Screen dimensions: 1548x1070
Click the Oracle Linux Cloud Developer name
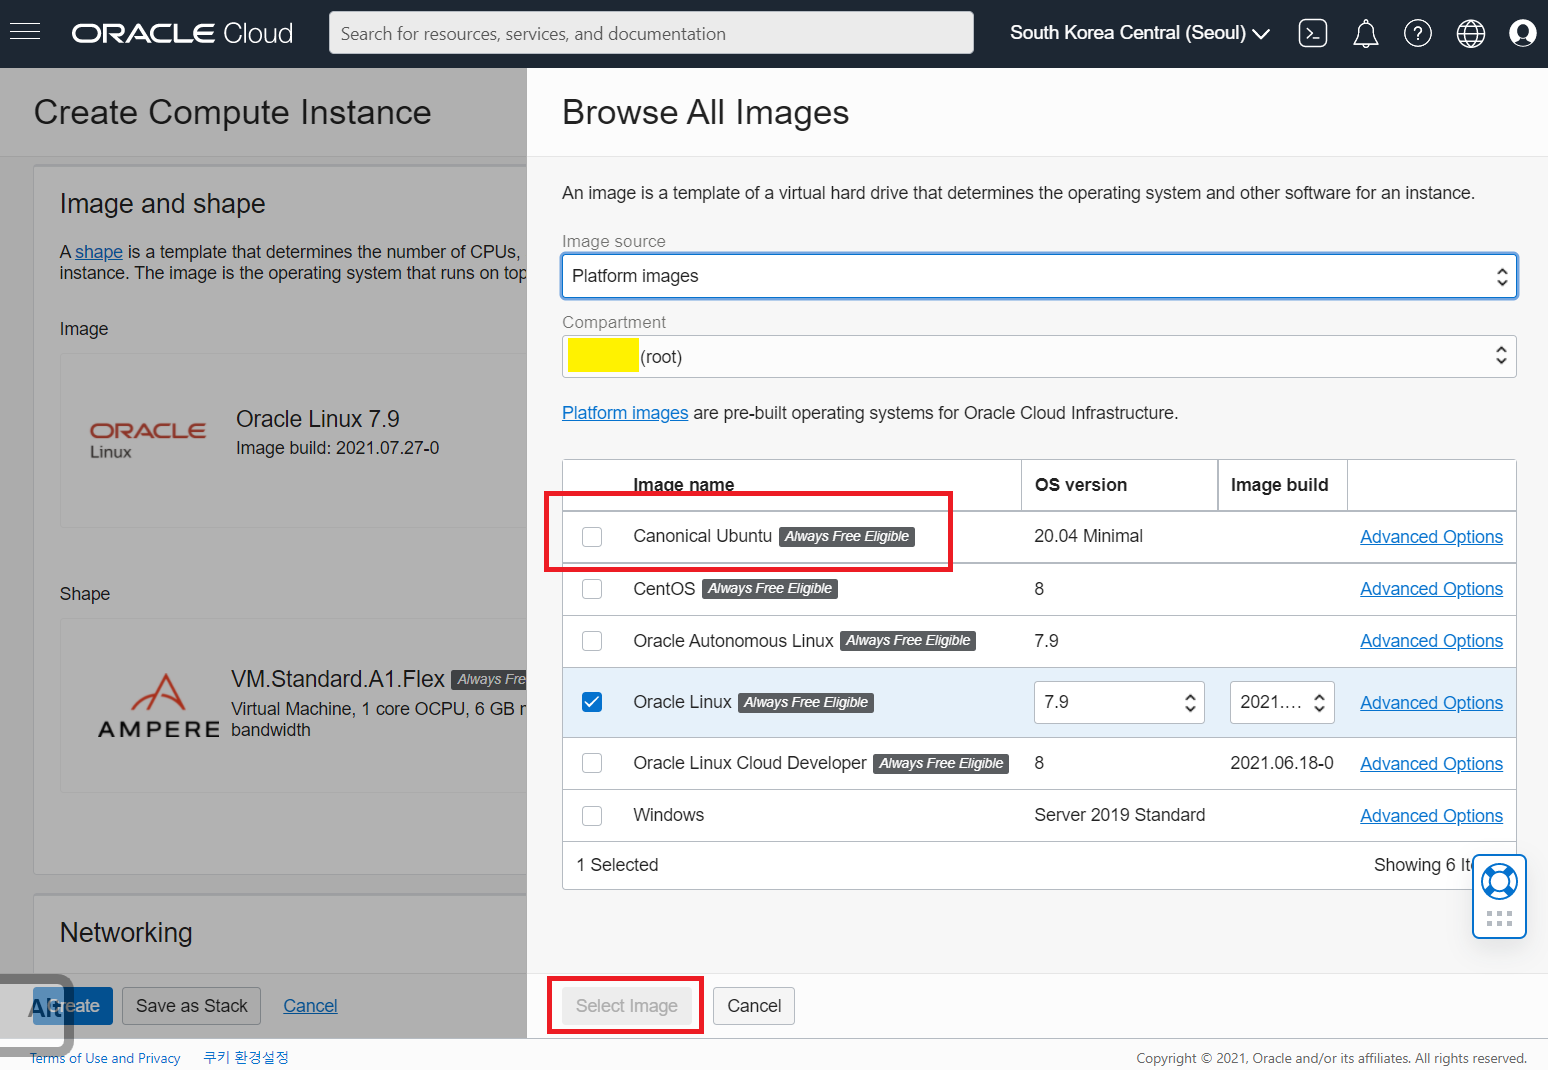[750, 763]
